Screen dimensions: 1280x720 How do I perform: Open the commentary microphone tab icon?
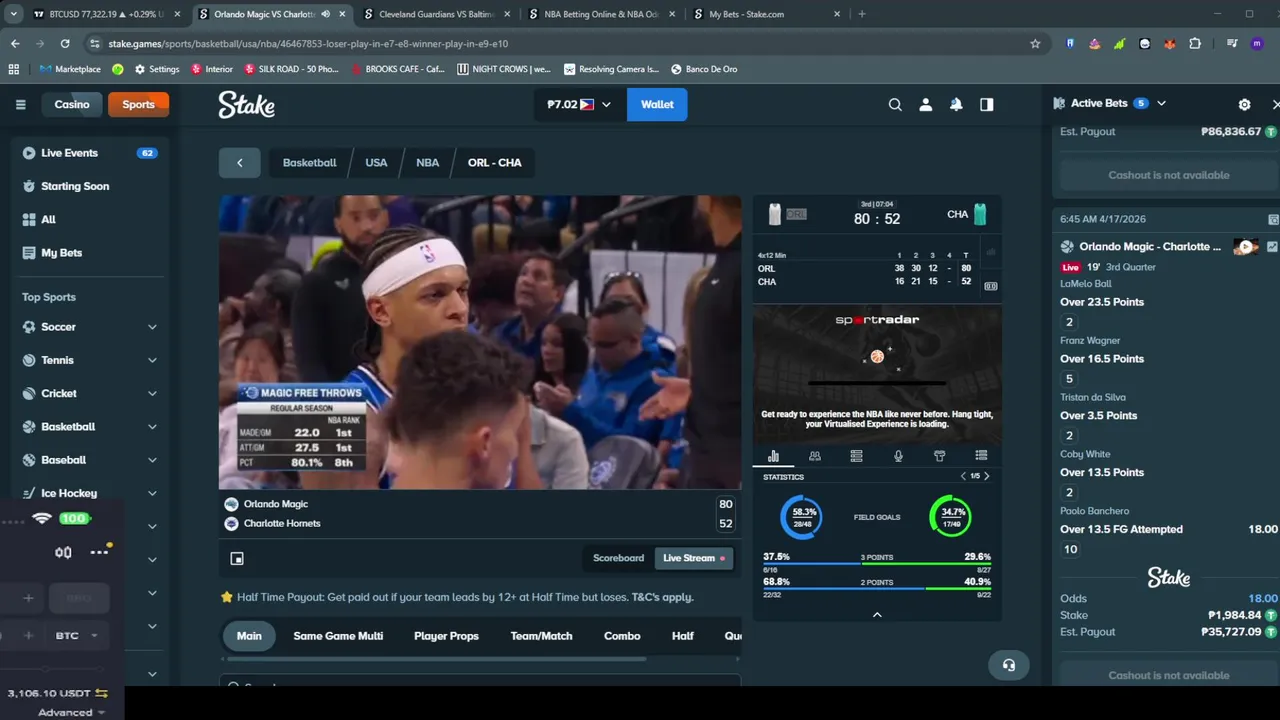tap(898, 456)
